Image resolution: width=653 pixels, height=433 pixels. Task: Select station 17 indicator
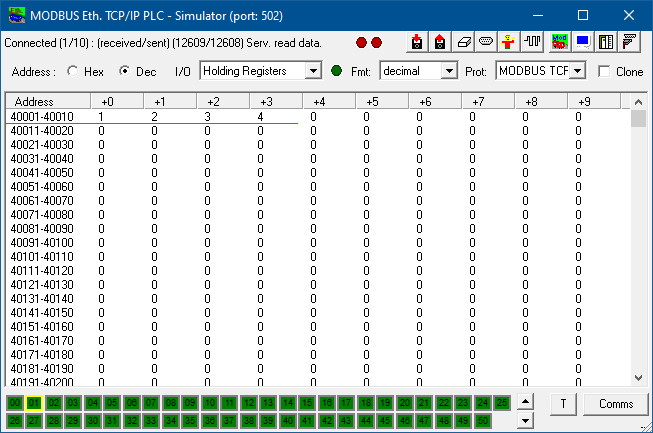(x=346, y=403)
